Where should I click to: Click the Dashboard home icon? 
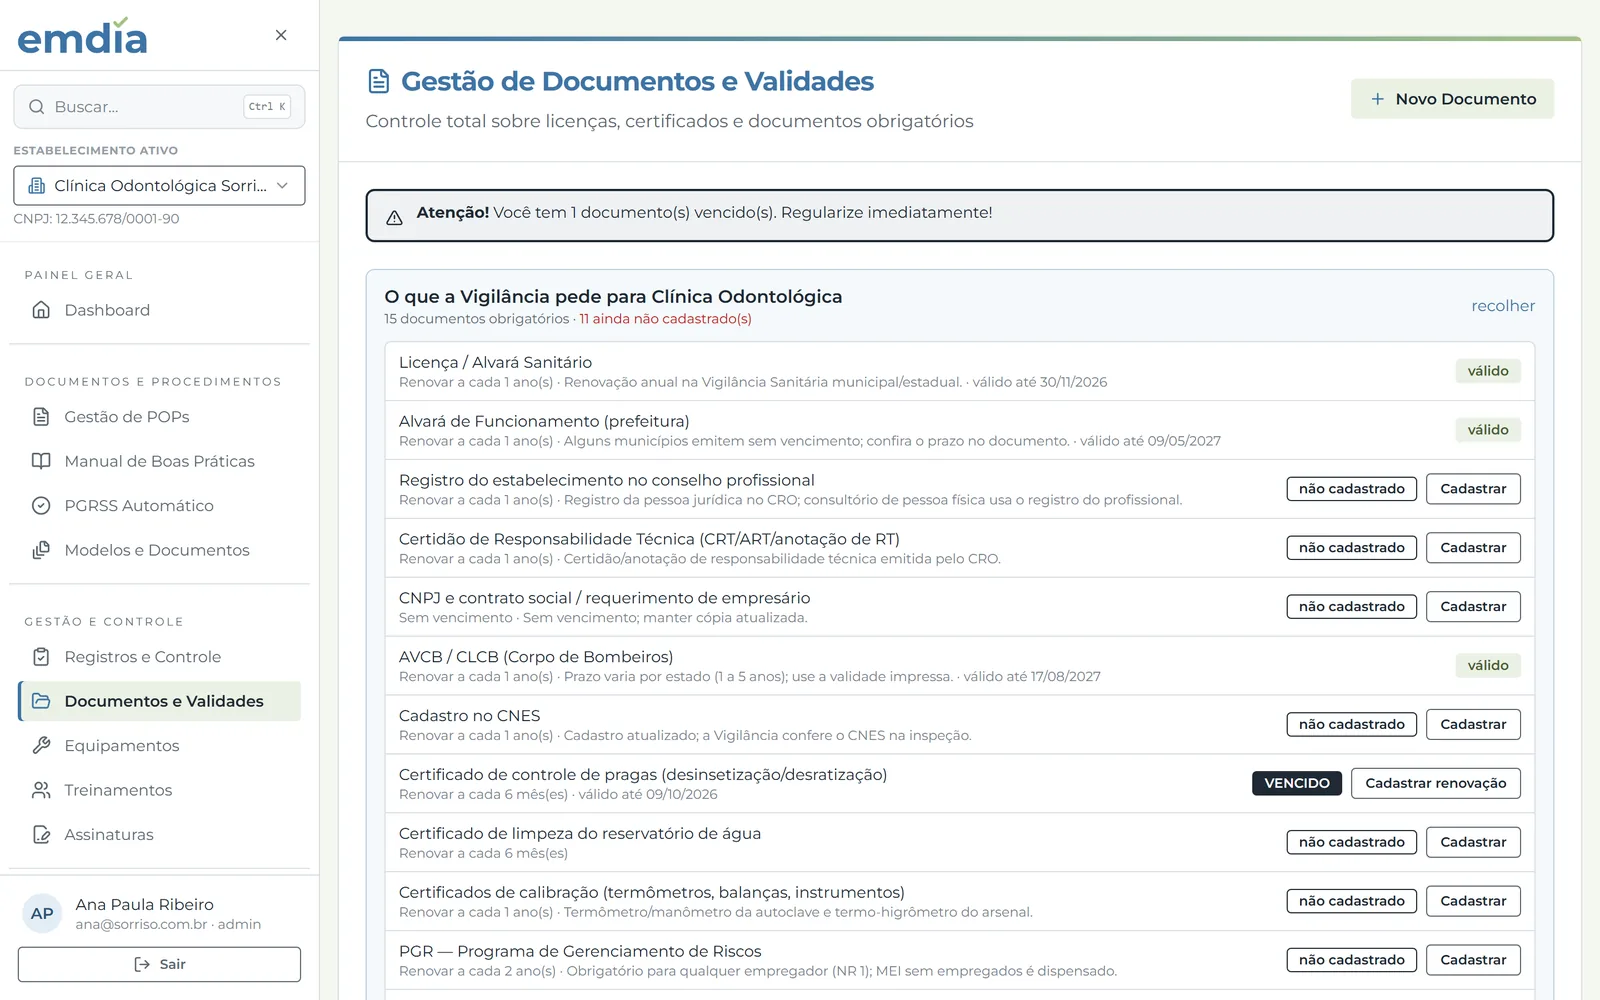coord(41,310)
